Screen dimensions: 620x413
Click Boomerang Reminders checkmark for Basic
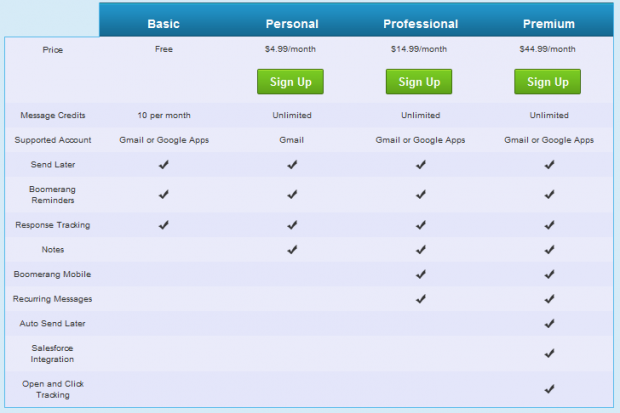pyautogui.click(x=164, y=194)
